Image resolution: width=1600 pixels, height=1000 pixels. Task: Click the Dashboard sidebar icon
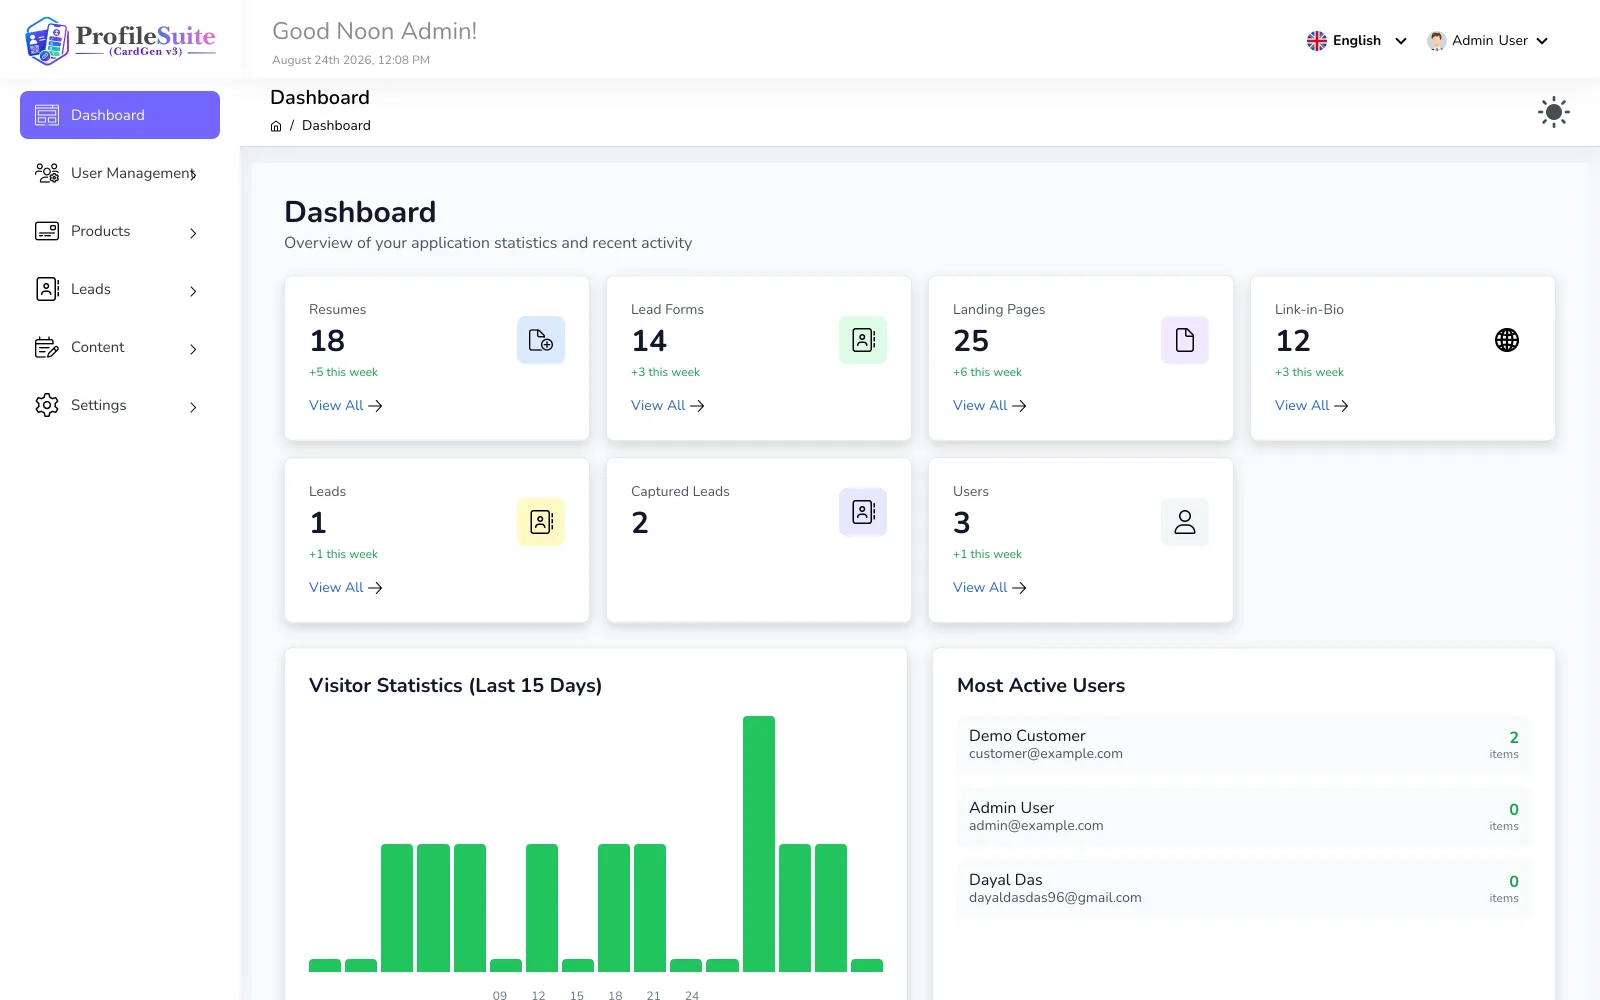[x=47, y=115]
